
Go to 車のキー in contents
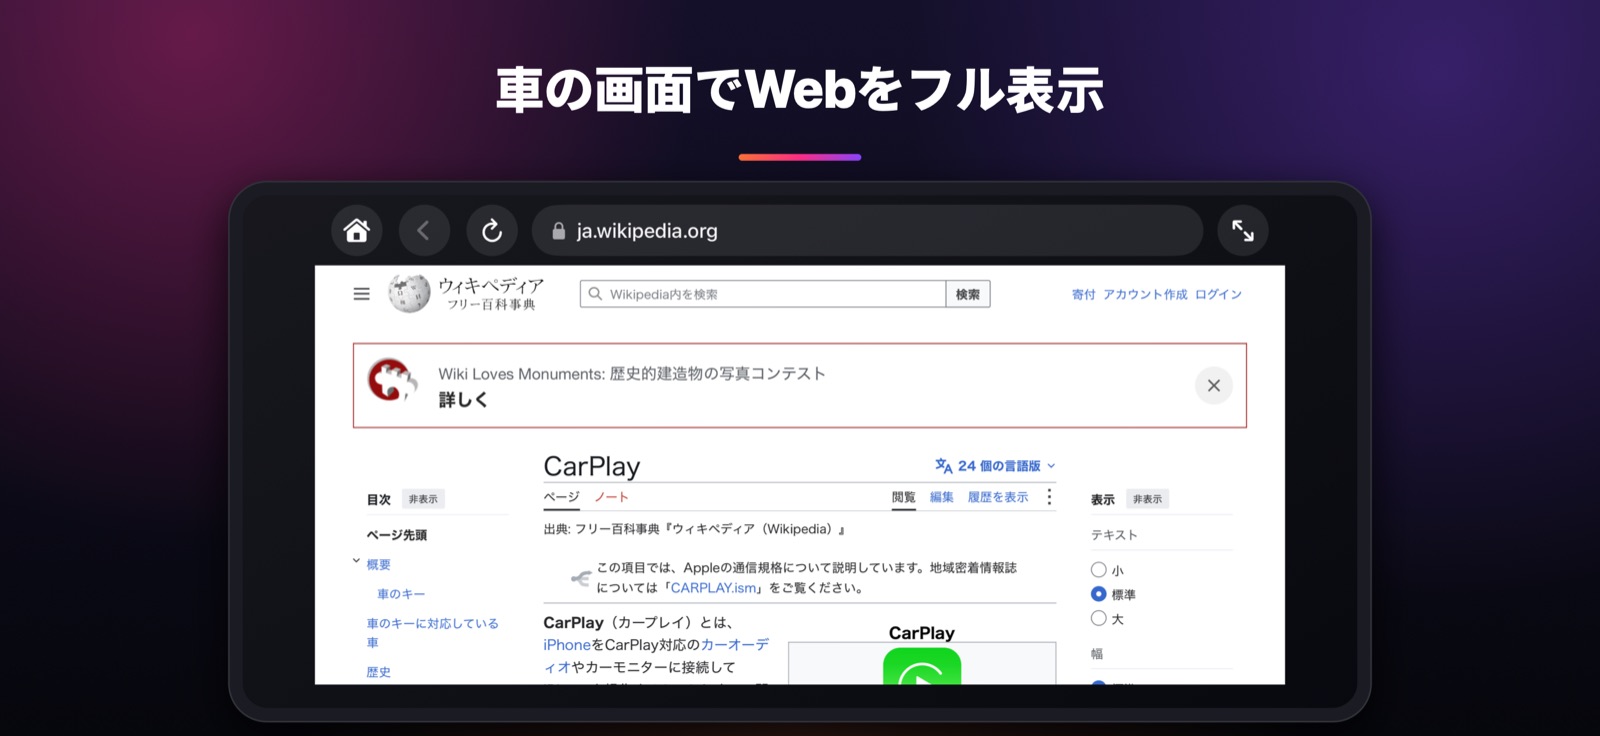[x=401, y=594]
